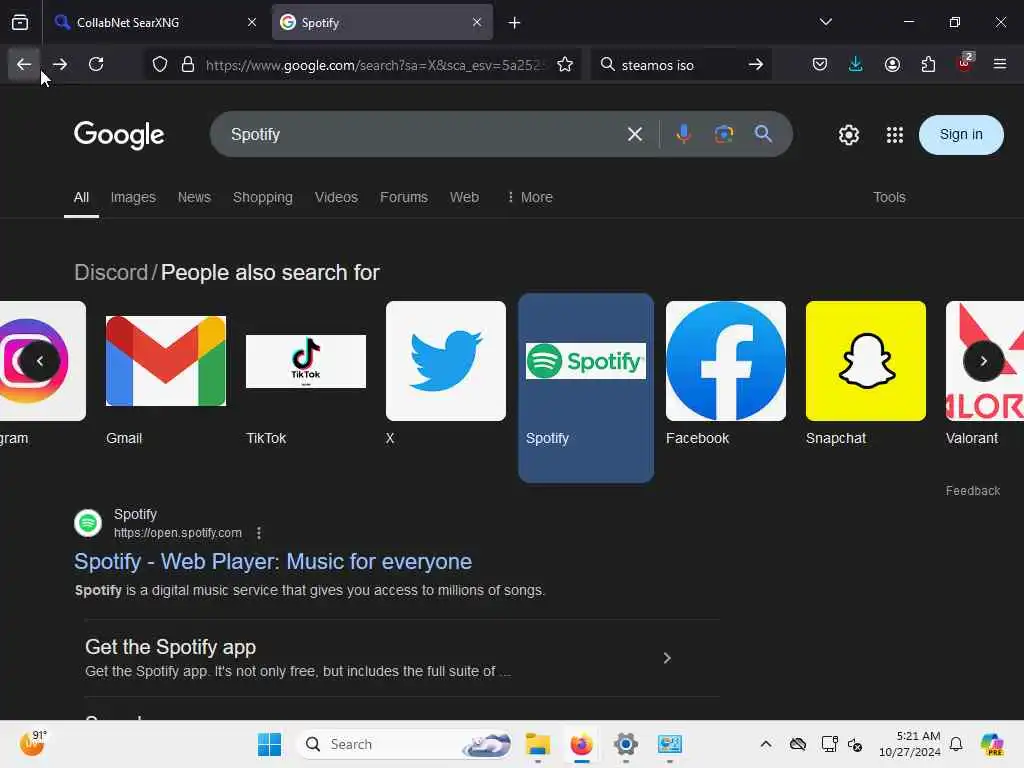Open the Firefox account icon
The height and width of the screenshot is (768, 1024).
coord(892,65)
